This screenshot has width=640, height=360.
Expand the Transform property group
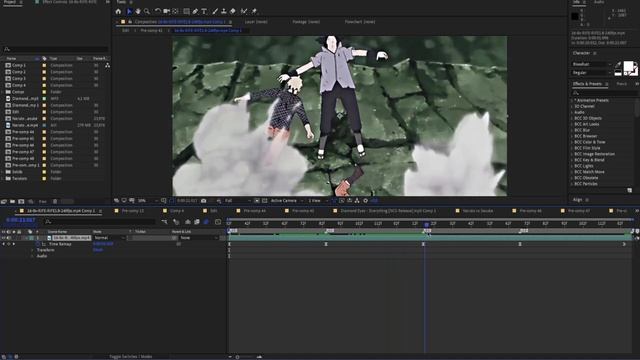[33, 250]
